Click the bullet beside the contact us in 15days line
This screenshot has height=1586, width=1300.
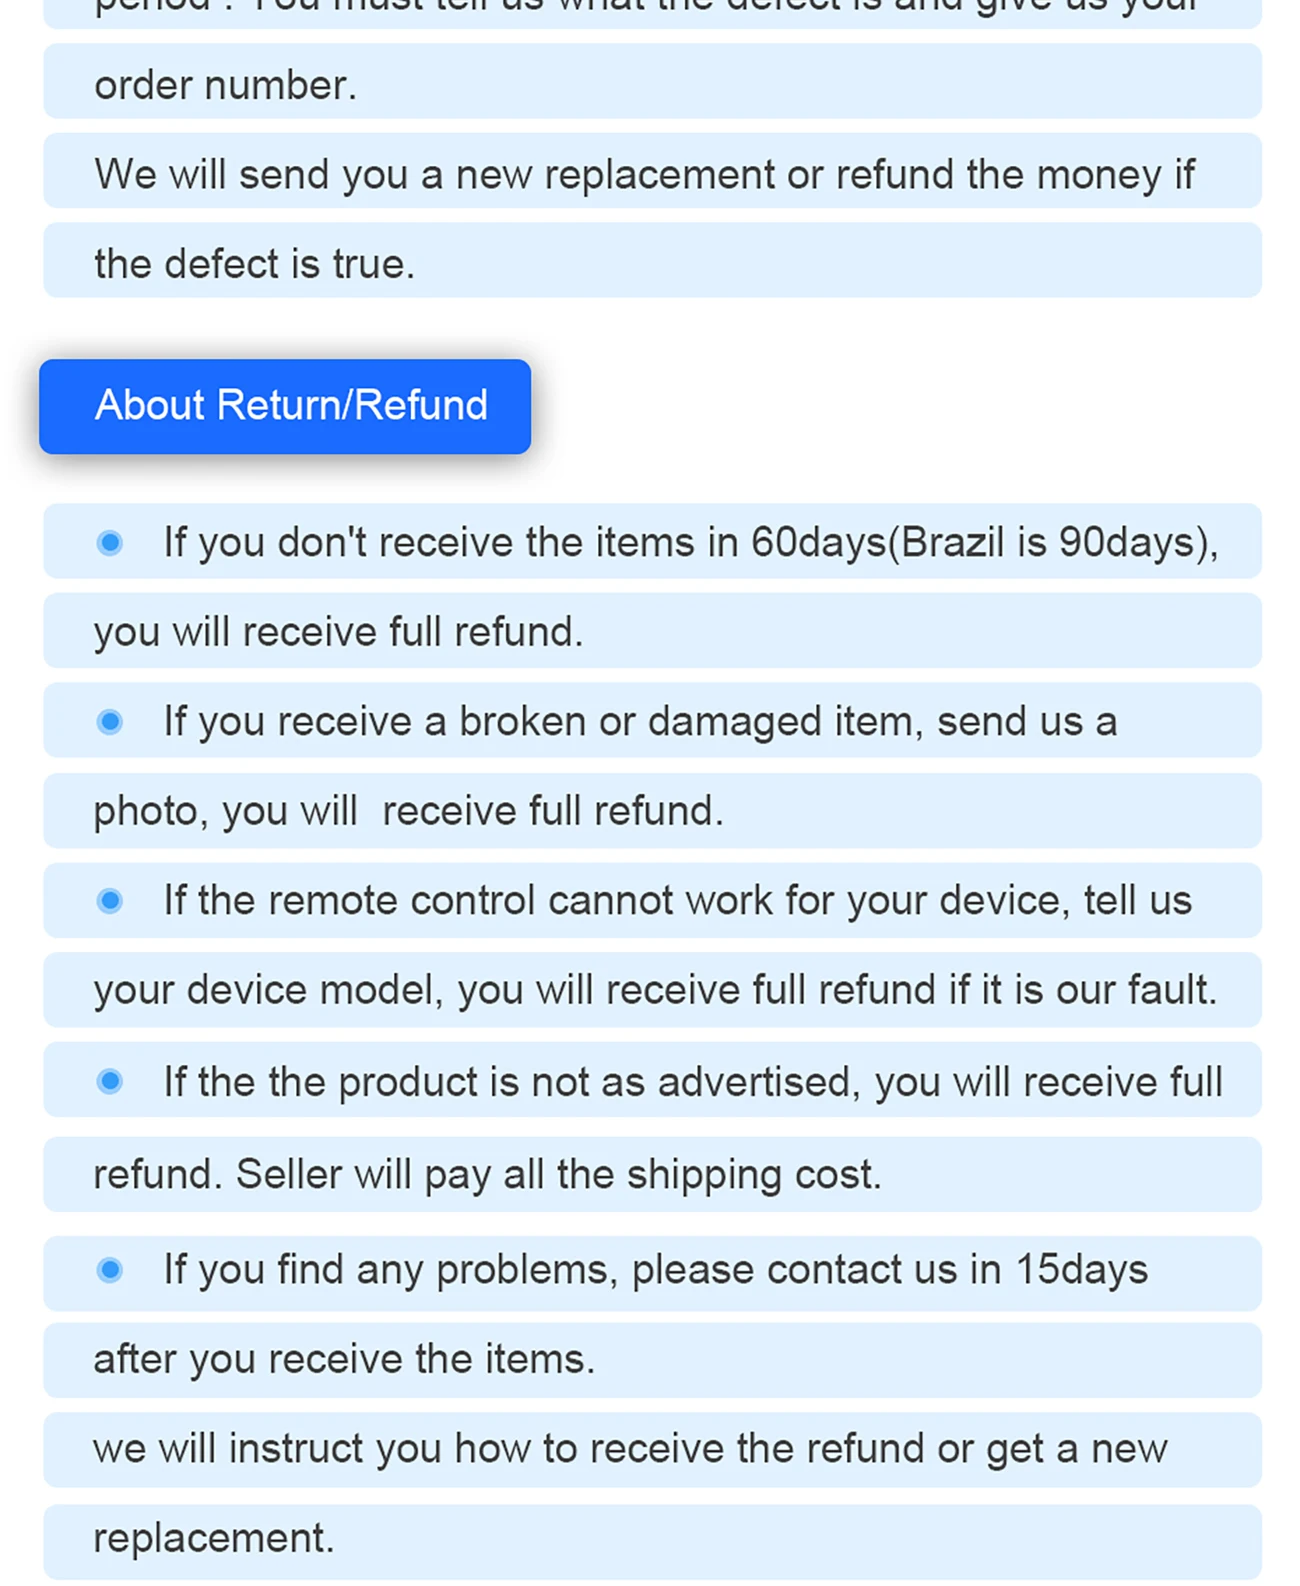tap(110, 1270)
